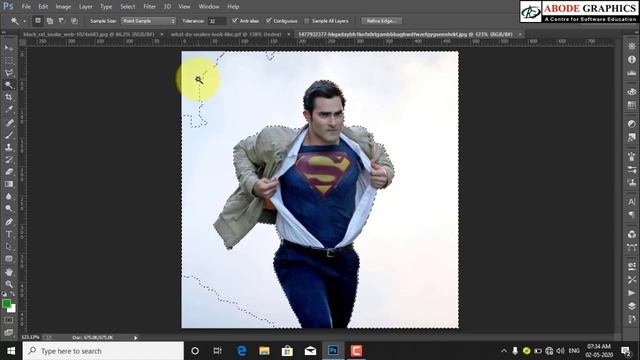
Task: Expand the status bar info arrow
Action: (136, 338)
